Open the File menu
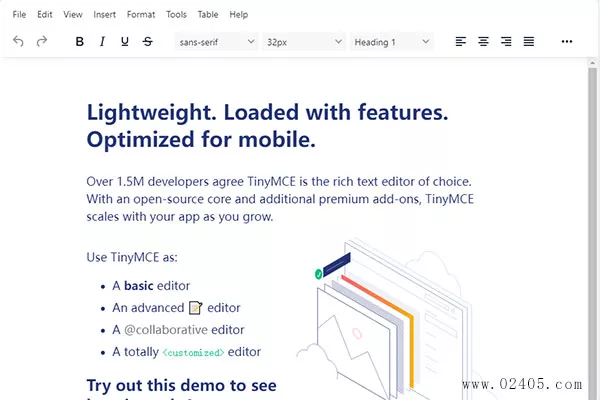Viewport: 600px width, 400px height. pos(19,15)
